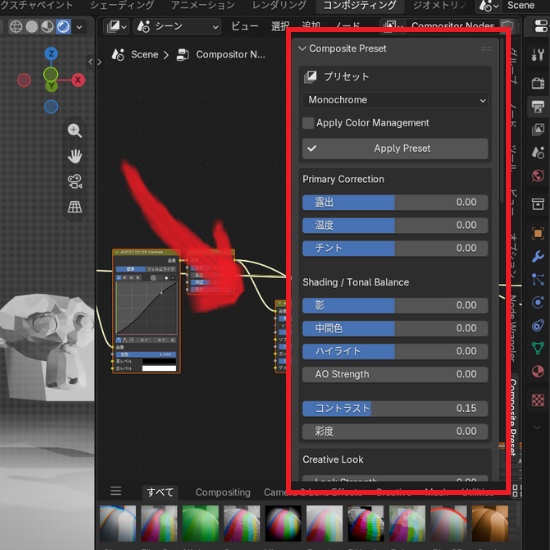Open the 選択 menu in node editor
550x550 pixels.
(x=280, y=26)
